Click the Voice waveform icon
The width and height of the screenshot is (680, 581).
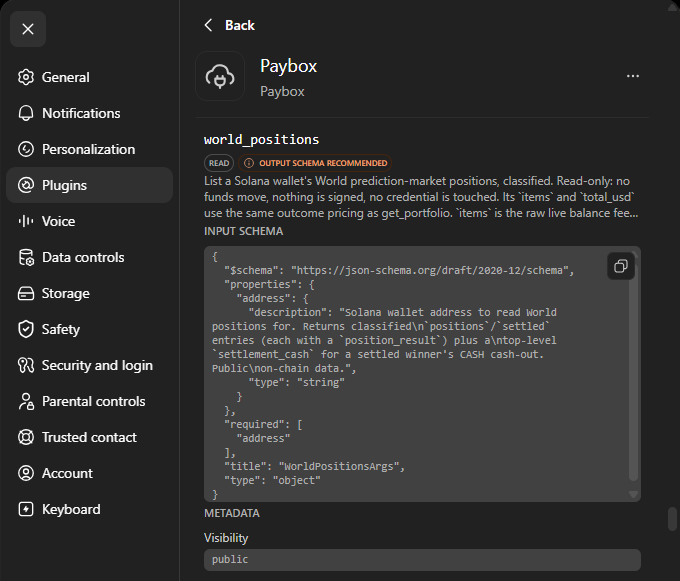pyautogui.click(x=26, y=221)
